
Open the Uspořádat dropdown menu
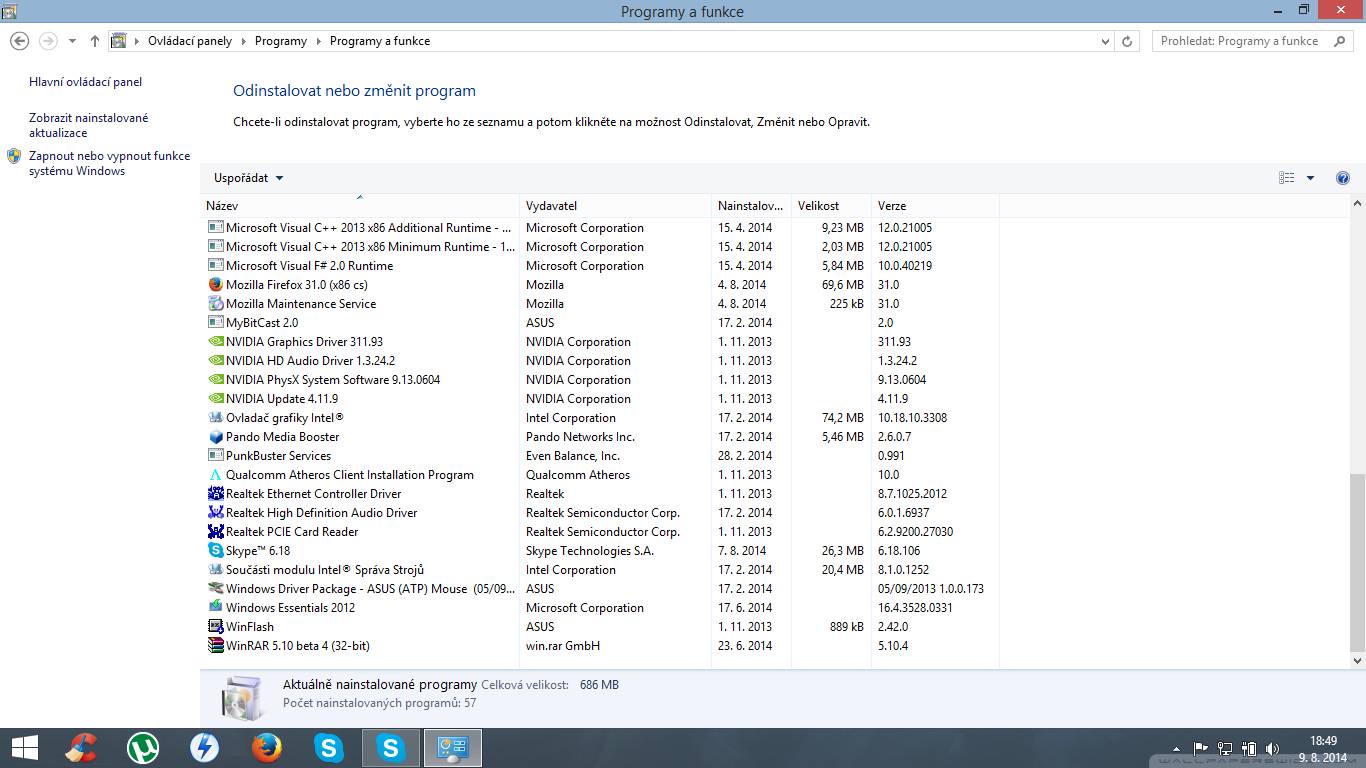[x=248, y=178]
